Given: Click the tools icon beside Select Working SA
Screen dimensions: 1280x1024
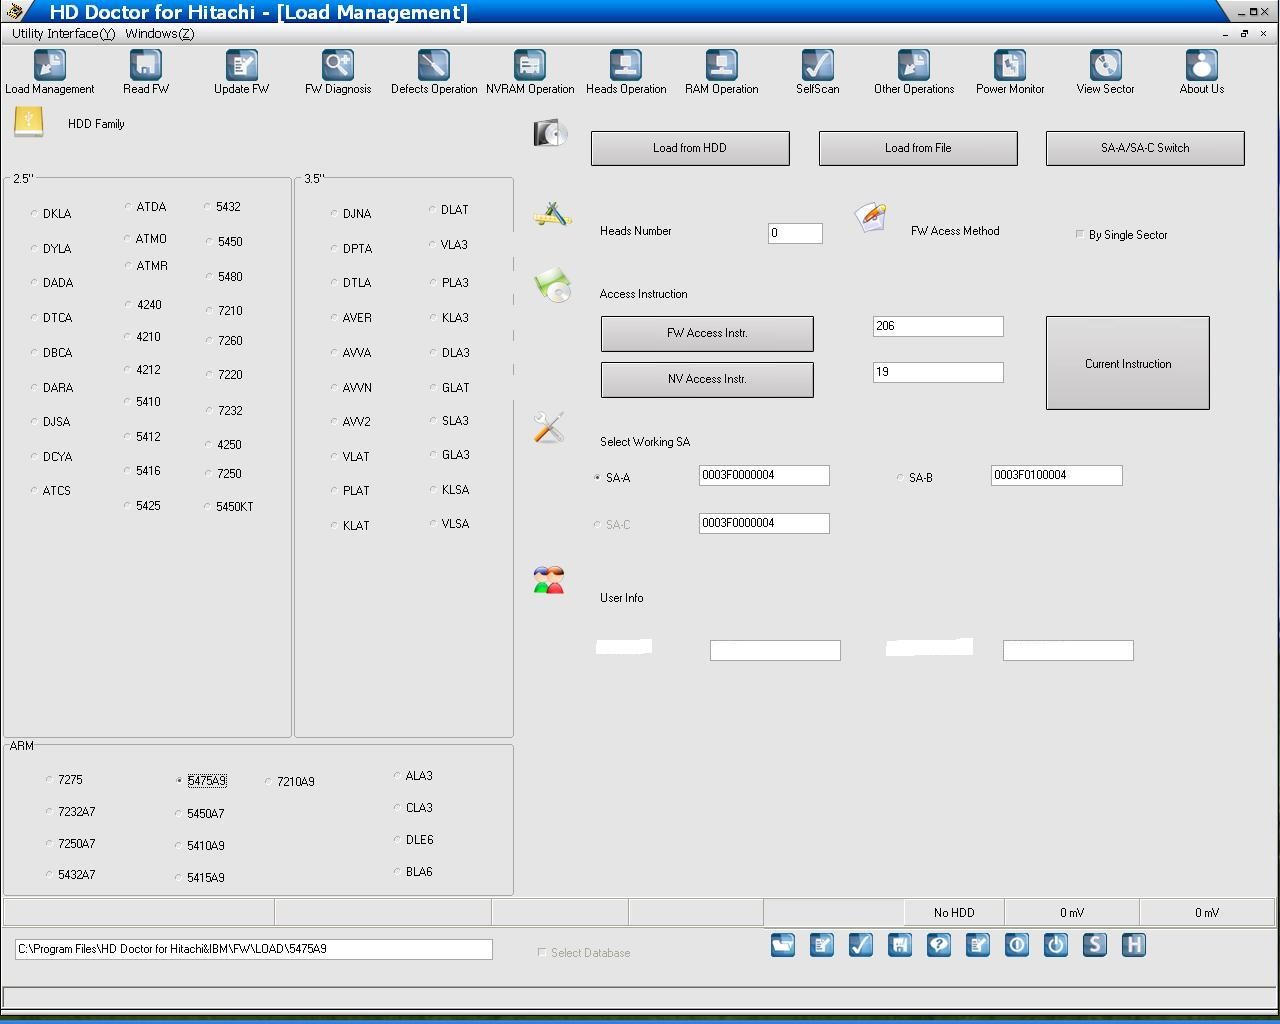Looking at the screenshot, I should coord(549,427).
